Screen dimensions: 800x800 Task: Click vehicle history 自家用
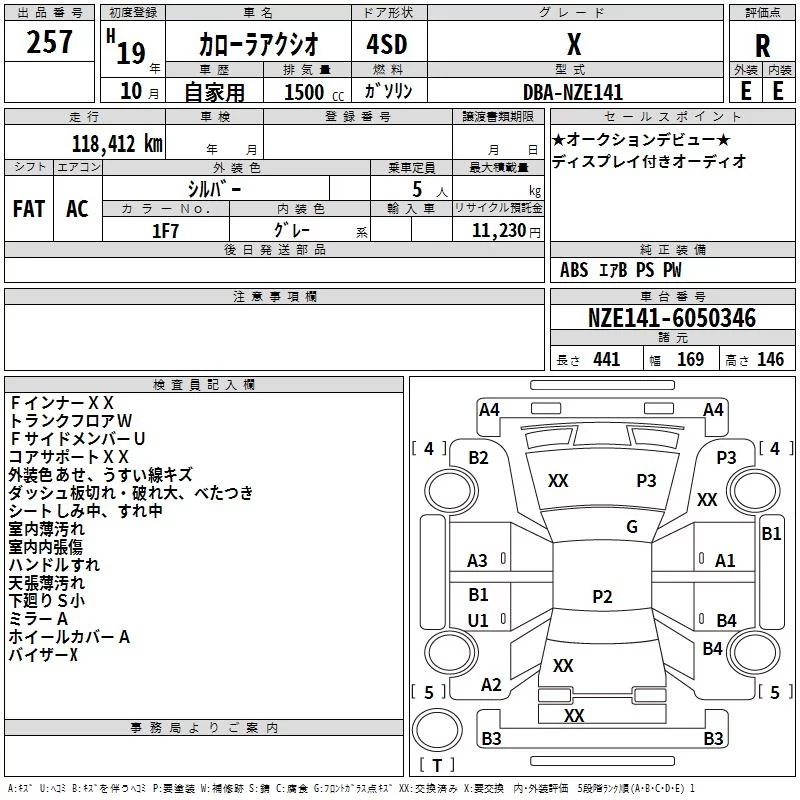click(214, 92)
